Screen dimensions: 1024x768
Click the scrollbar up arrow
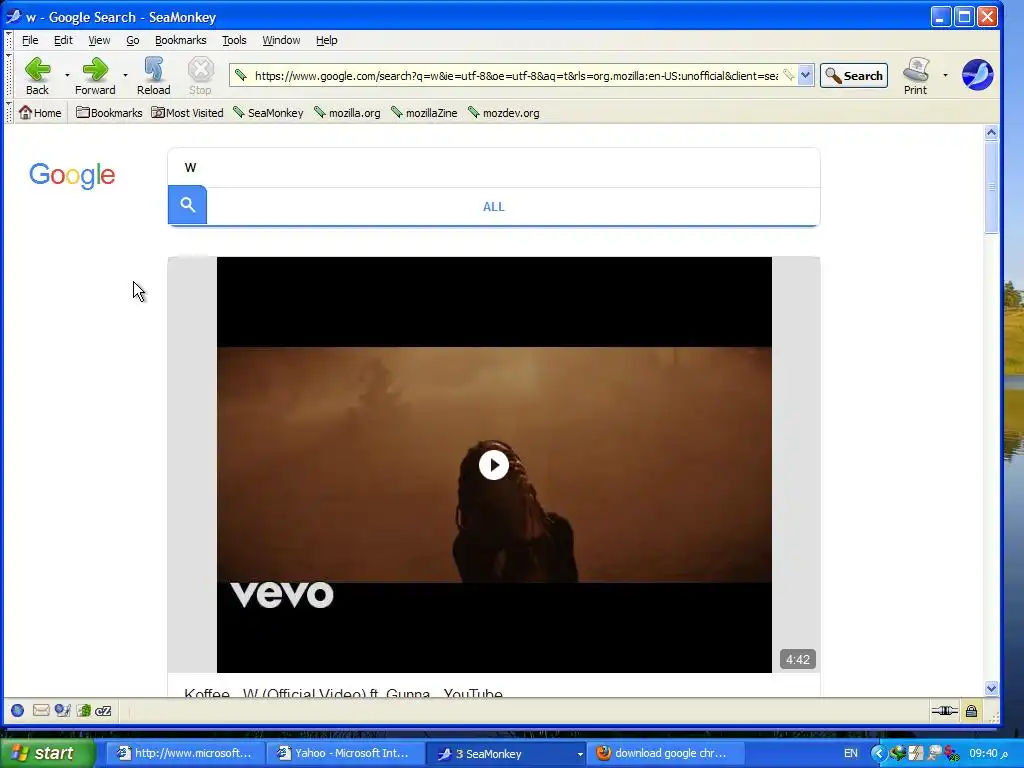(x=991, y=133)
